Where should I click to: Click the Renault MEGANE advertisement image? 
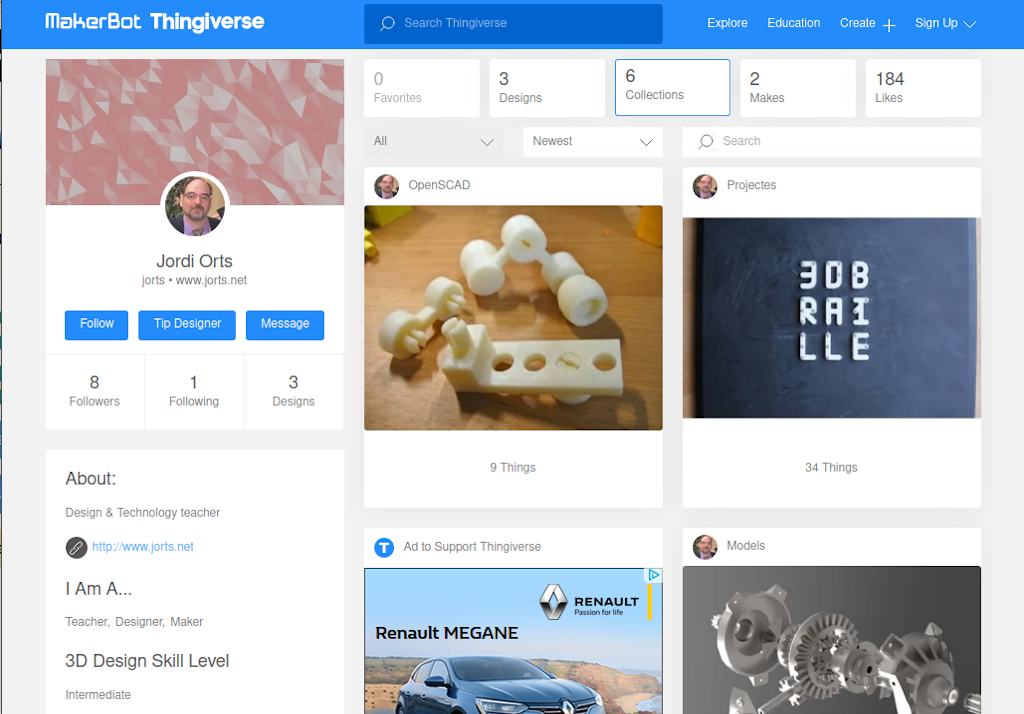pos(513,641)
